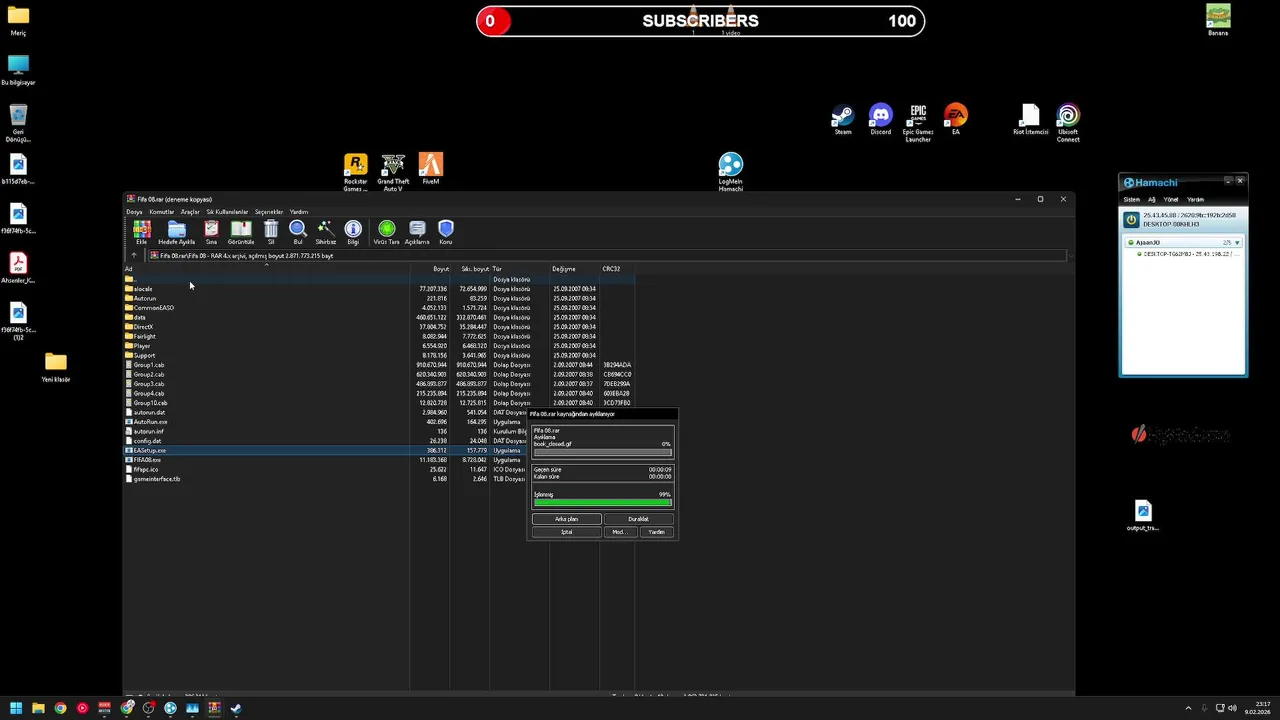This screenshot has width=1280, height=720.
Task: Click the Steam taskbar icon
Action: point(236,708)
